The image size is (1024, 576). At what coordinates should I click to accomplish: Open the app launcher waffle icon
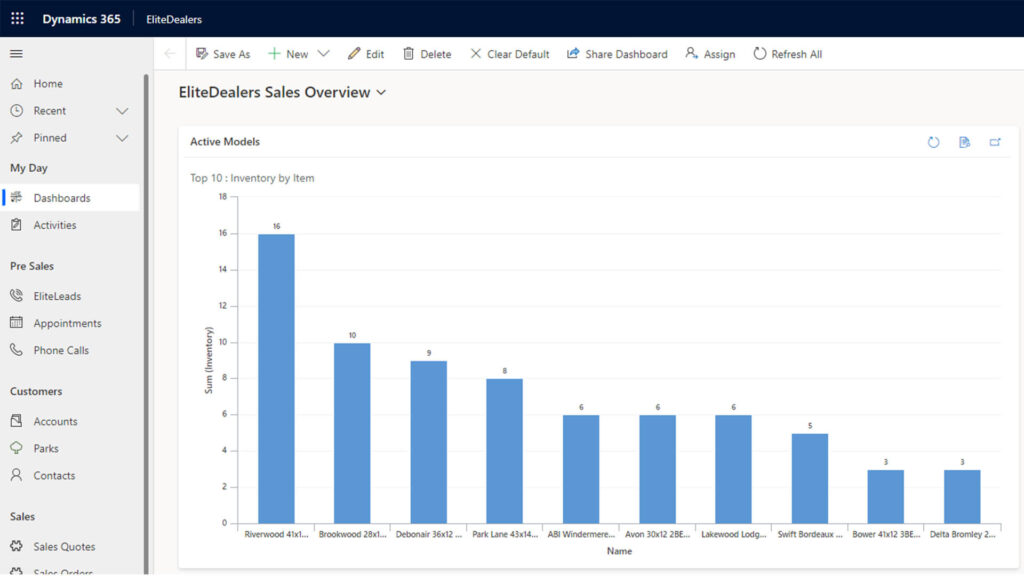[18, 18]
